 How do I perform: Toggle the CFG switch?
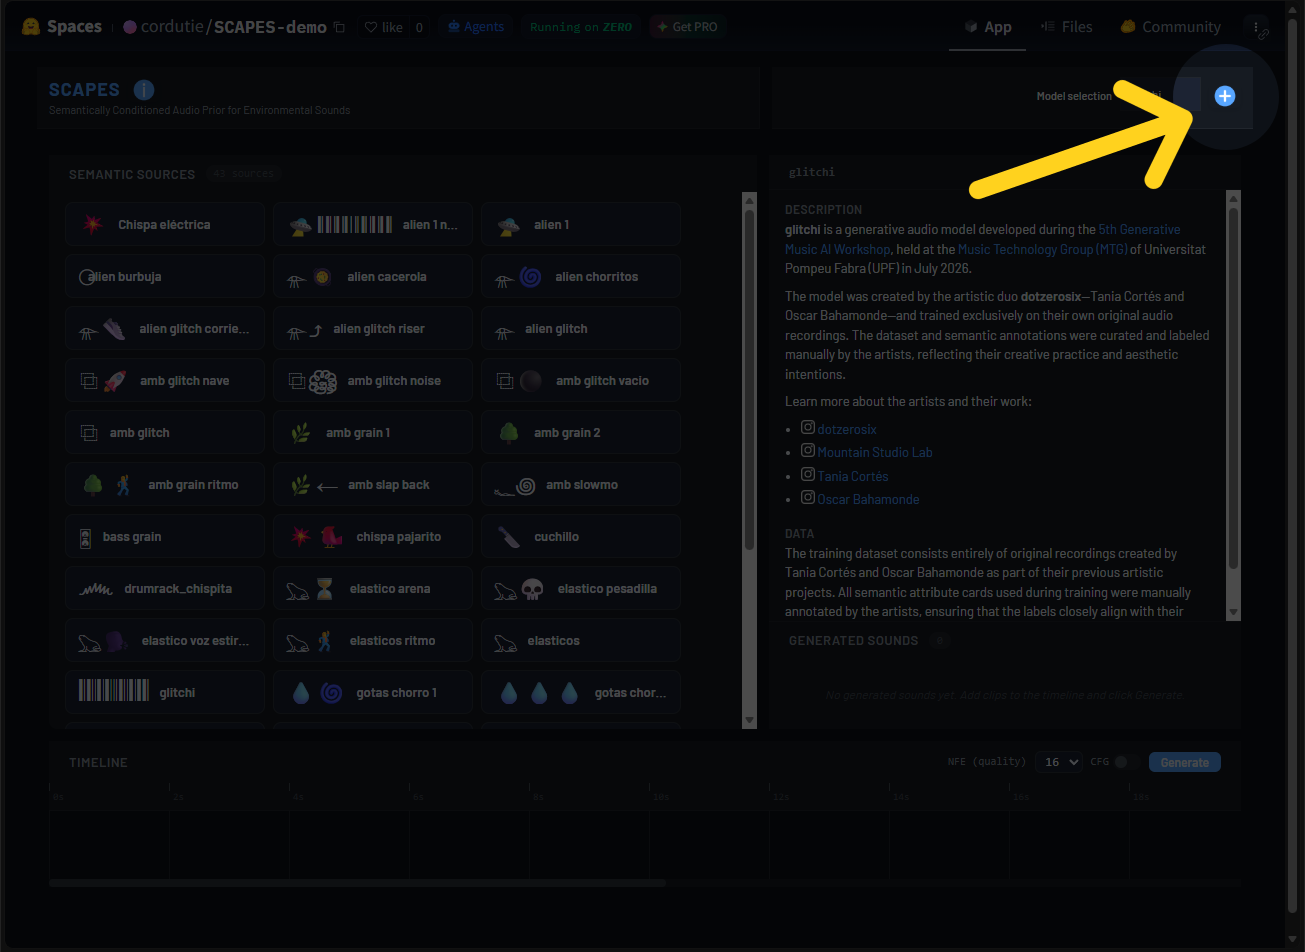(x=1127, y=762)
